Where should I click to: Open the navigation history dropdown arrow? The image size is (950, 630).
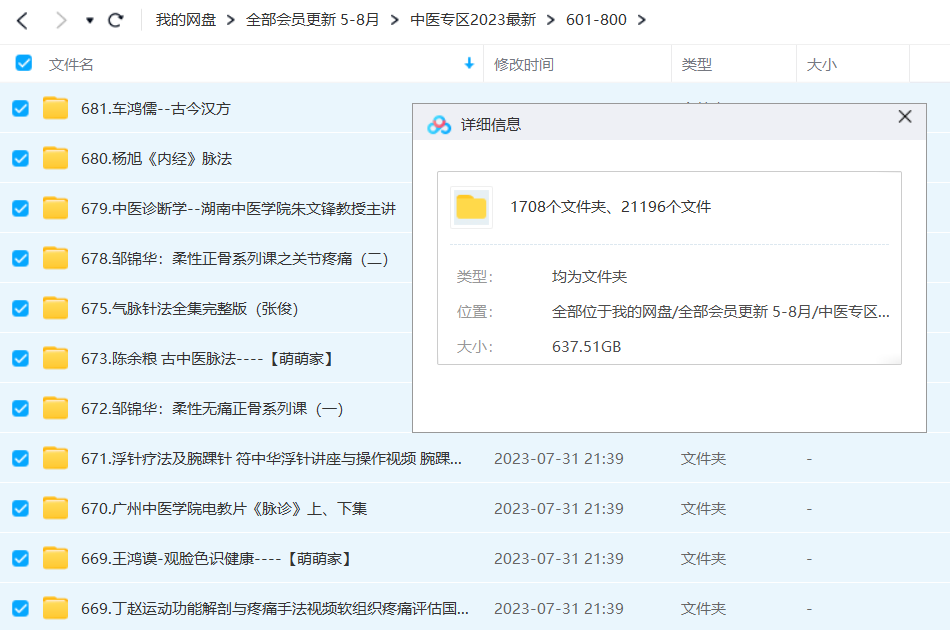click(89, 20)
